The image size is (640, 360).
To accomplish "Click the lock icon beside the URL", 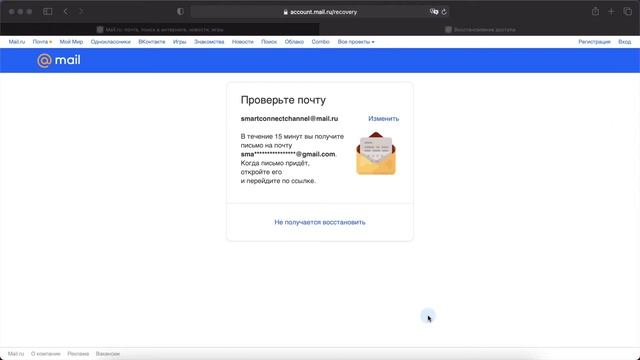I will coord(286,12).
